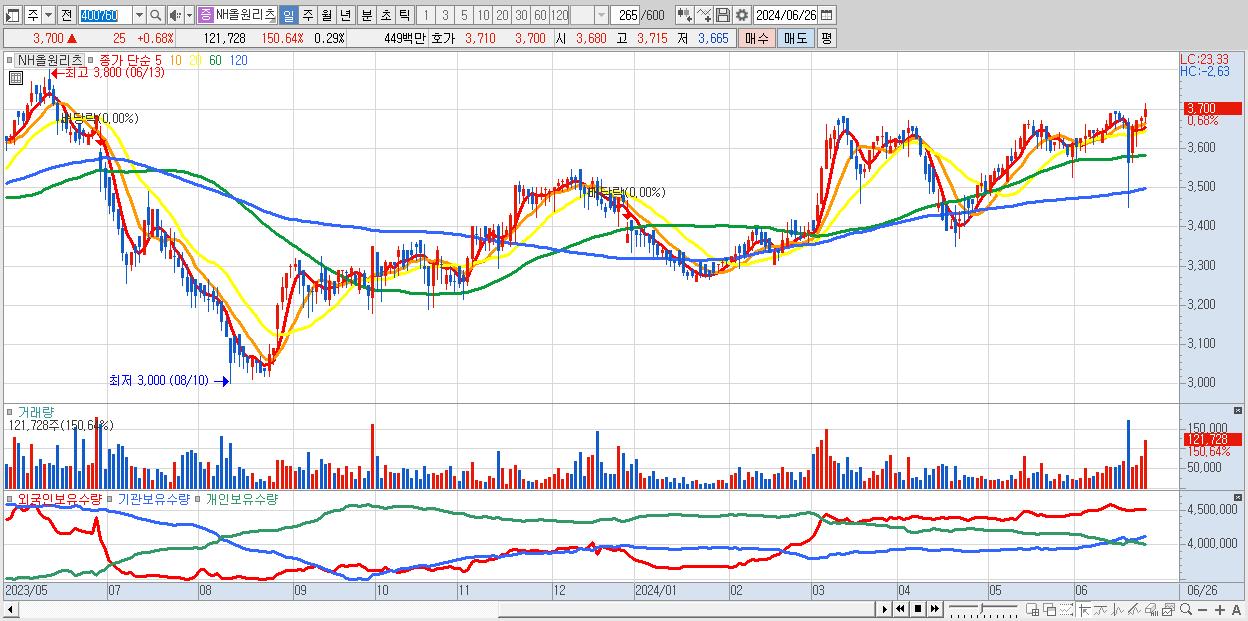Toggle the side panel icon at far left
This screenshot has width=1248, height=621.
point(13,15)
